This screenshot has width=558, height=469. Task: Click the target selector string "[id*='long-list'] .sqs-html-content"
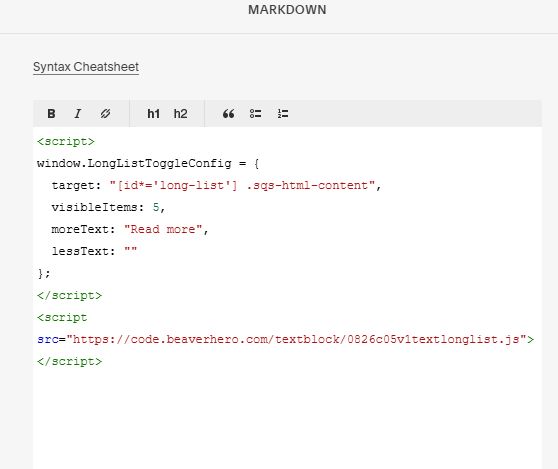[242, 185]
